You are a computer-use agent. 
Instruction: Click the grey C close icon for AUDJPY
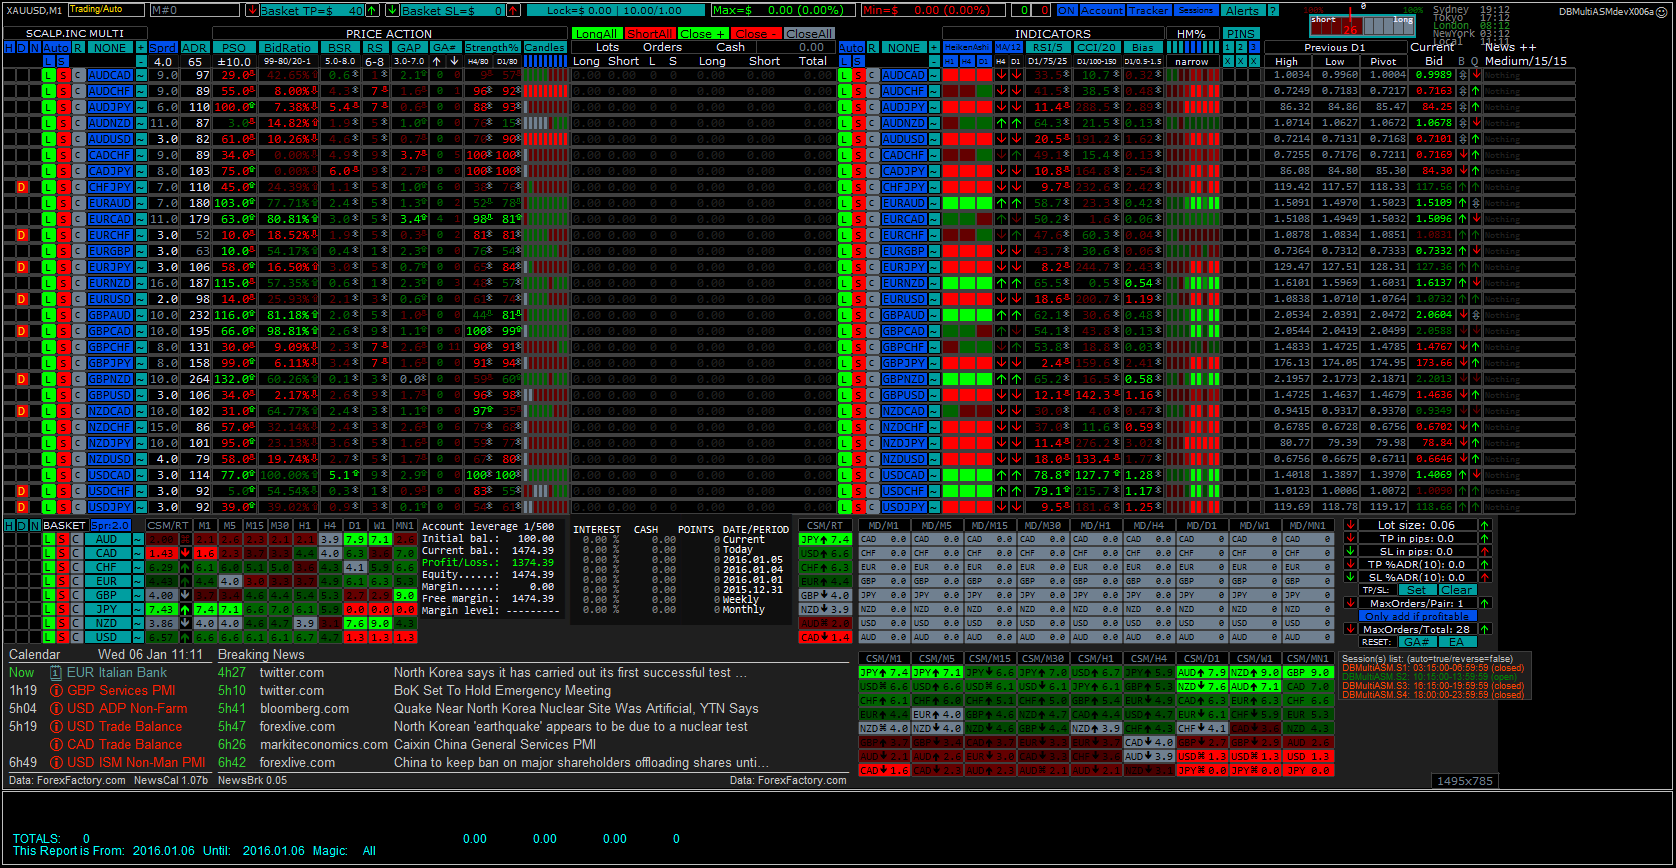coord(77,107)
